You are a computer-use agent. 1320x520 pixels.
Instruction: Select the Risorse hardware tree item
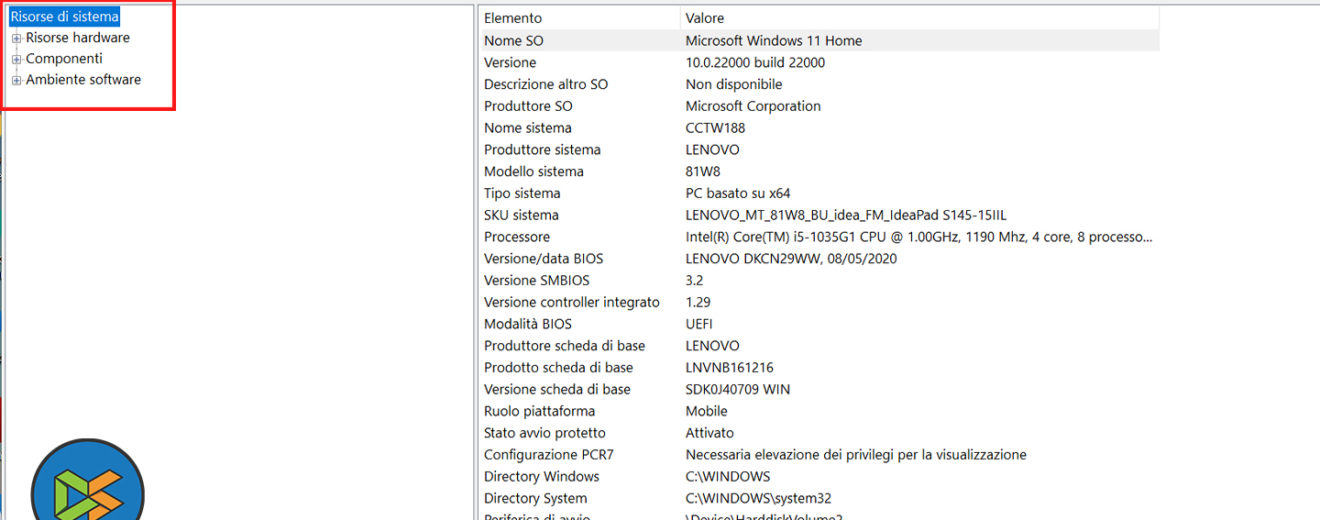tap(78, 38)
